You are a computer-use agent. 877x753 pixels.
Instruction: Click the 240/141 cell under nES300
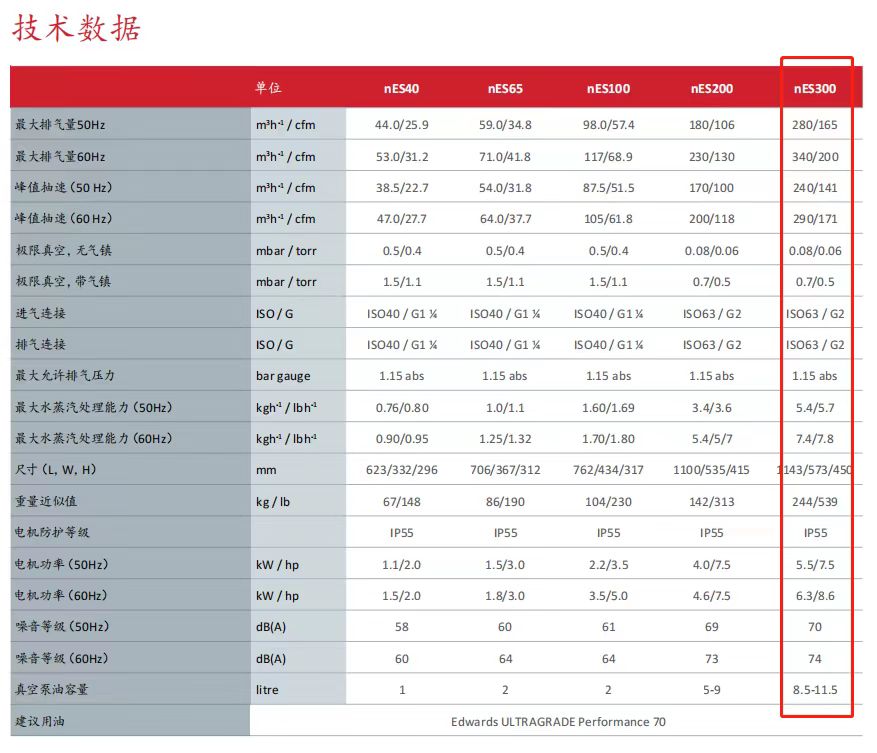[x=815, y=188]
